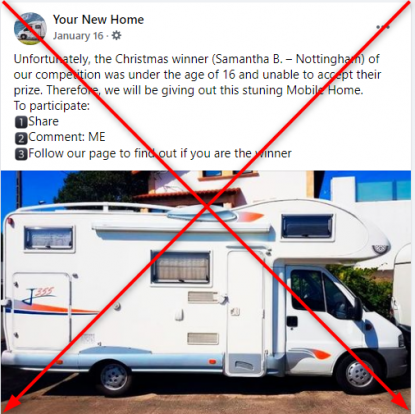Click the number 1 emoji before Share
Image resolution: width=415 pixels, height=414 pixels.
click(x=21, y=122)
